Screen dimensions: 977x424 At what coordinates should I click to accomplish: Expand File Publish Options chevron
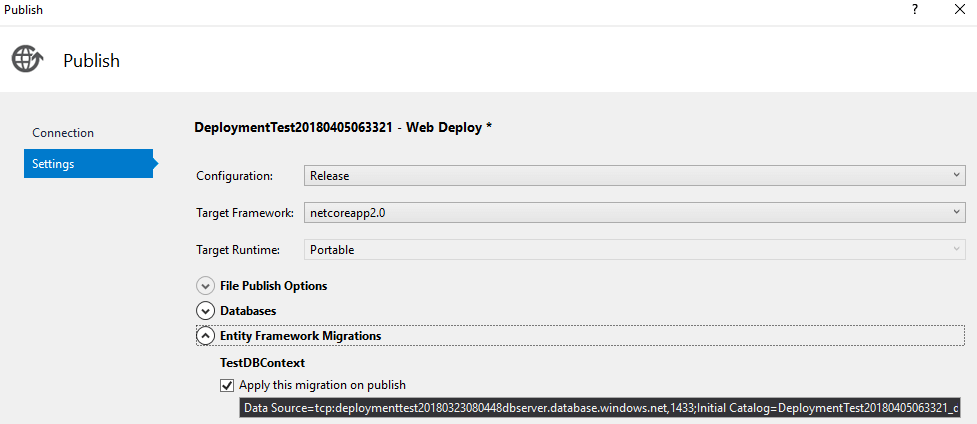click(x=205, y=286)
